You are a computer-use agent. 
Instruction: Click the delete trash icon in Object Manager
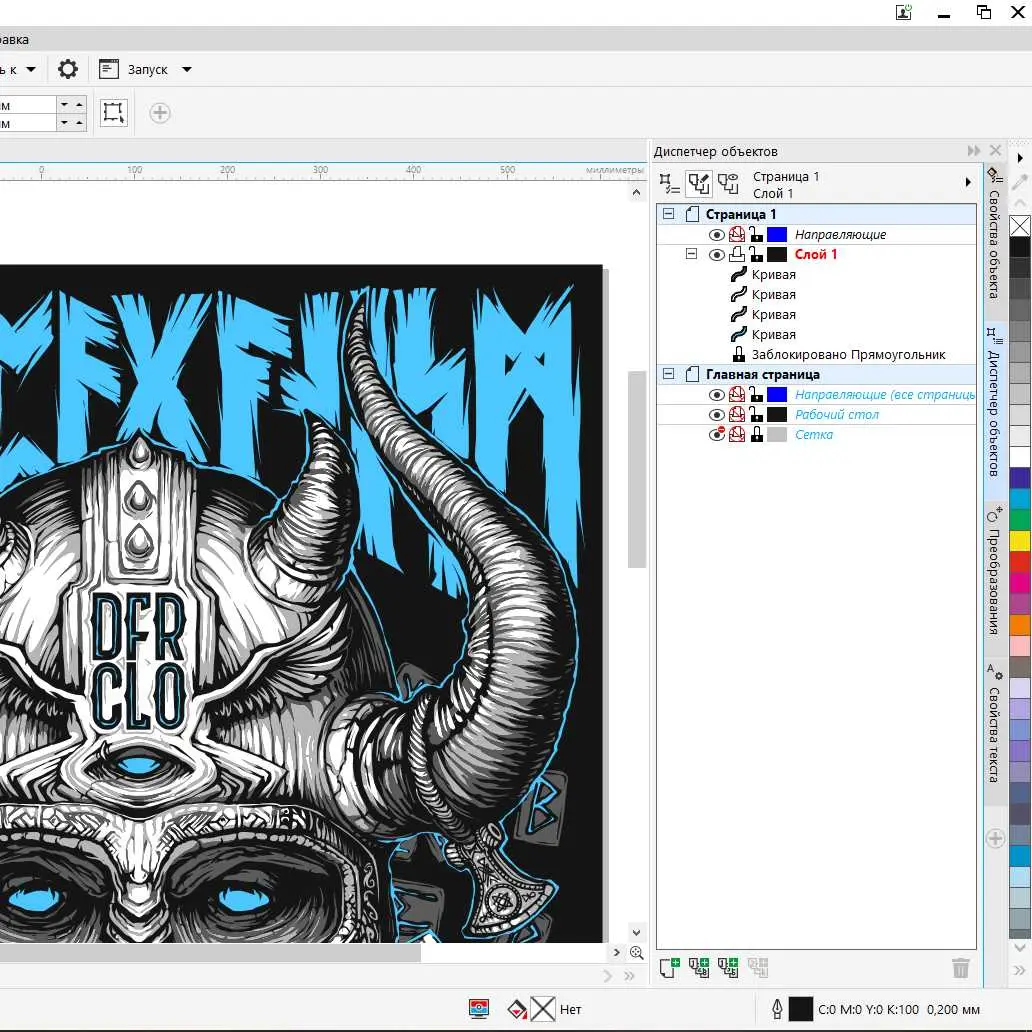pyautogui.click(x=960, y=967)
